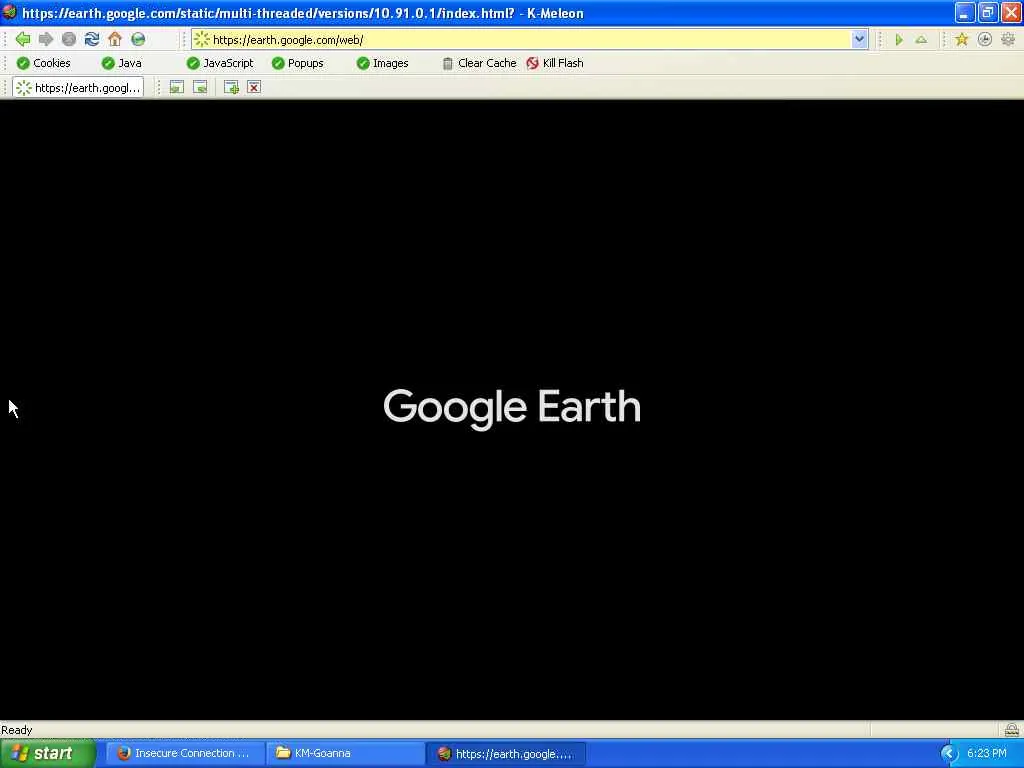Click the grey Forward arrow
Image resolution: width=1024 pixels, height=768 pixels.
click(x=46, y=39)
